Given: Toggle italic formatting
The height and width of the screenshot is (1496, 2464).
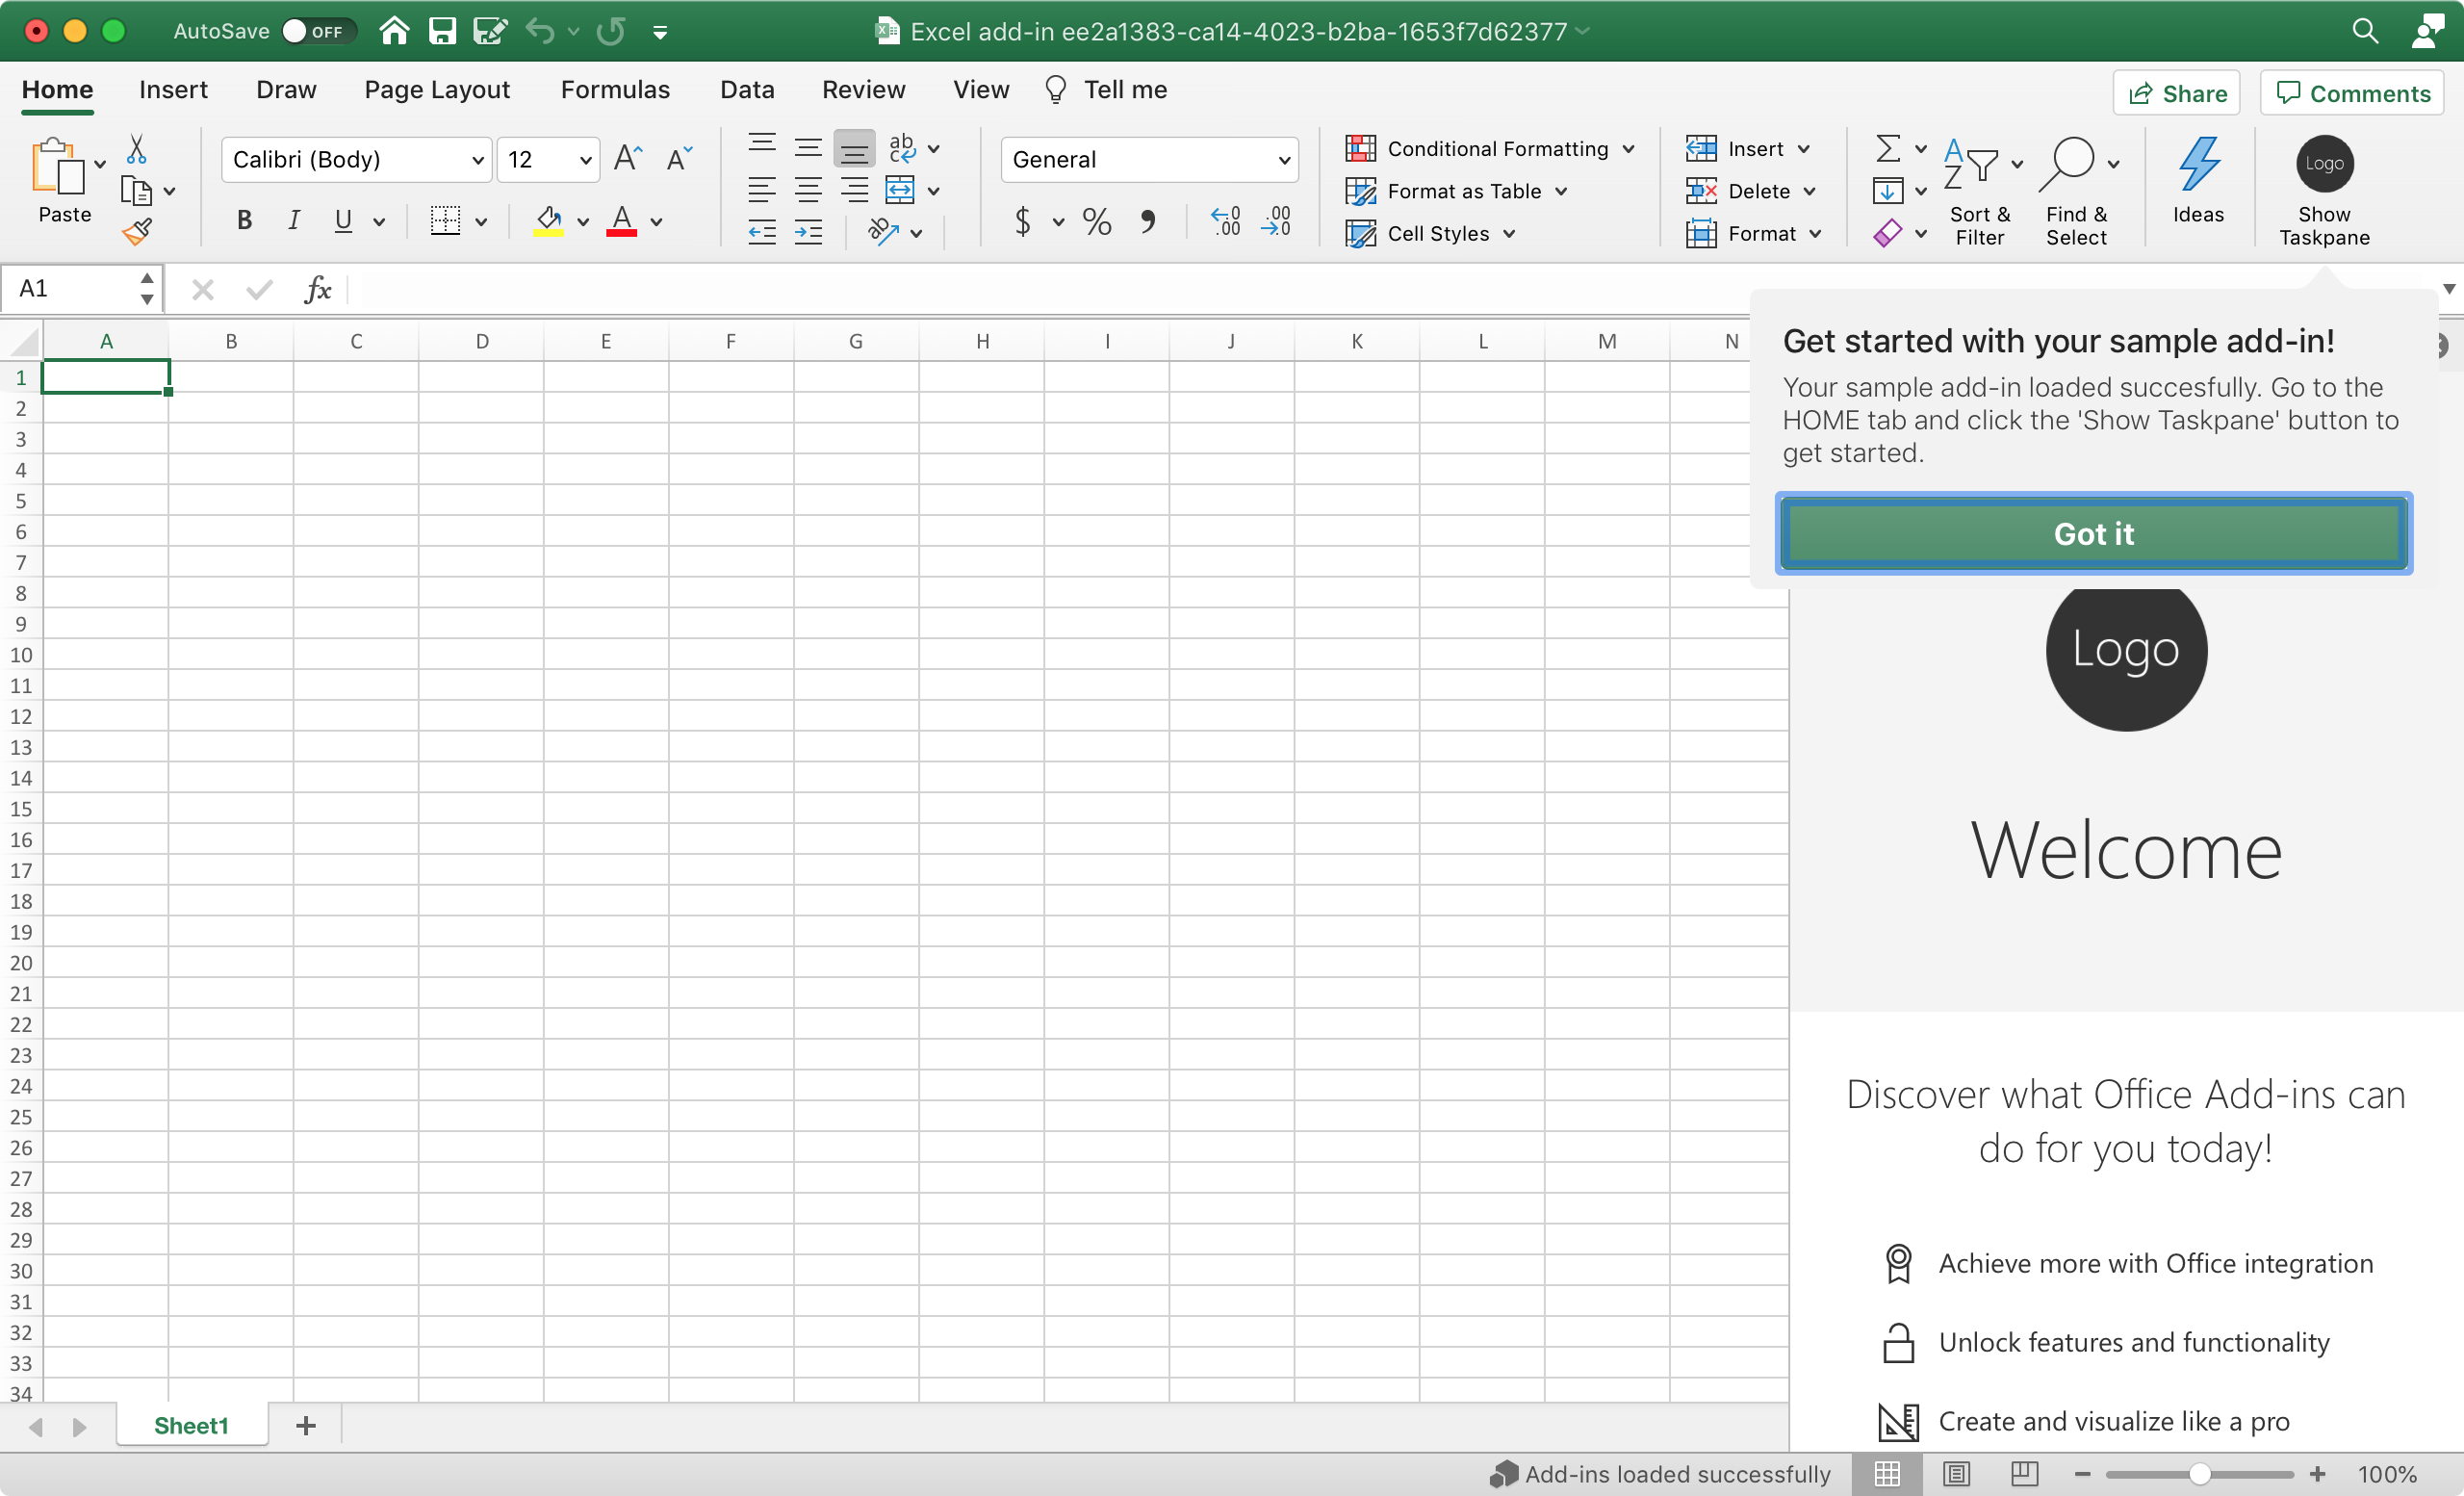Looking at the screenshot, I should tap(292, 221).
